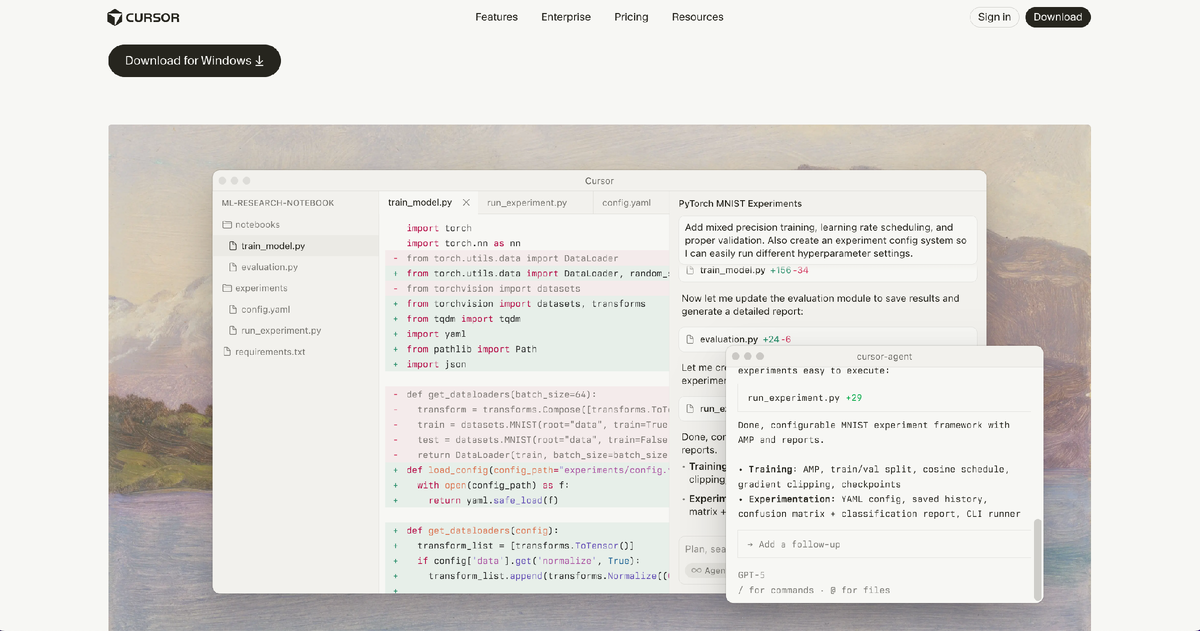The width and height of the screenshot is (1200, 631).
Task: Click the Download button in the header
Action: [x=1058, y=17]
